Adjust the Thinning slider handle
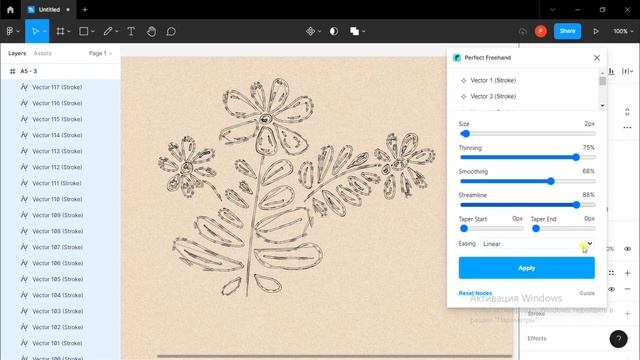The width and height of the screenshot is (640, 360). coord(576,157)
